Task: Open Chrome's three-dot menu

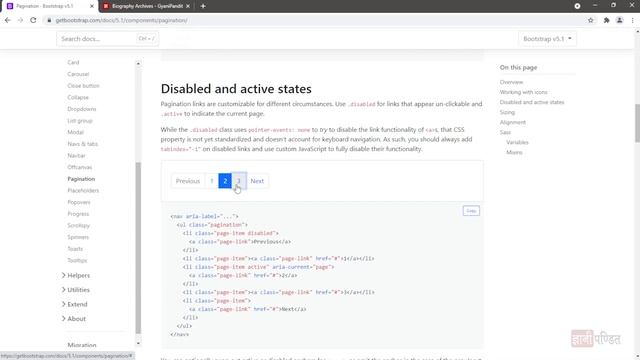Action: pyautogui.click(x=633, y=20)
